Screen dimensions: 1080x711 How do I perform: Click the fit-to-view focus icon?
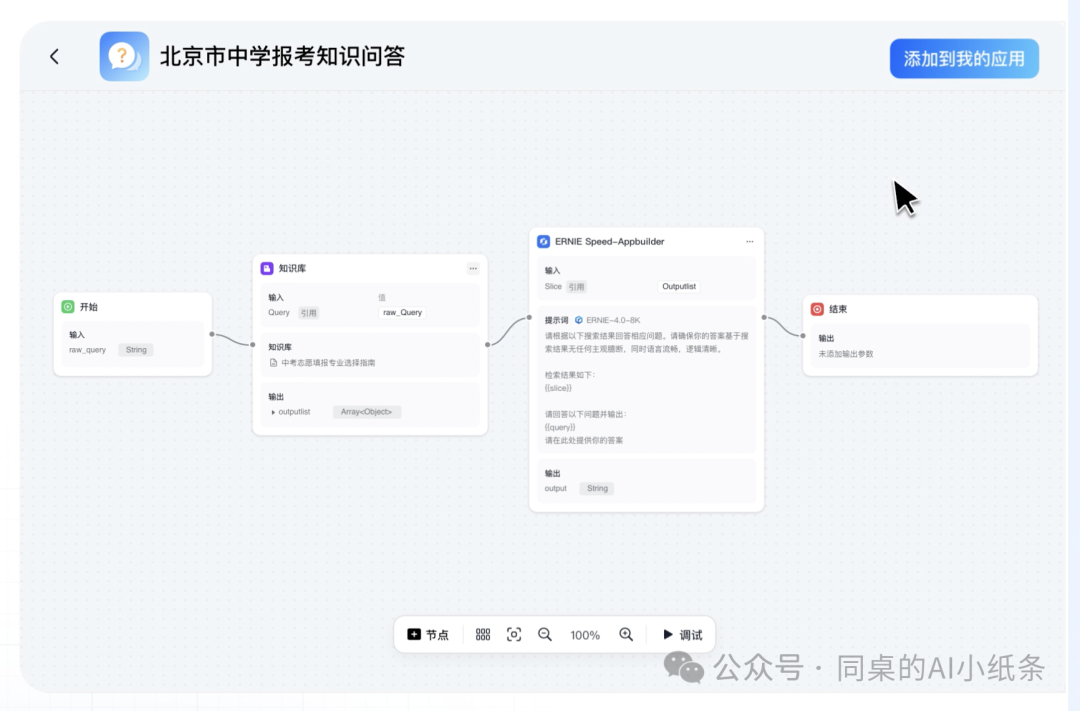tap(514, 635)
